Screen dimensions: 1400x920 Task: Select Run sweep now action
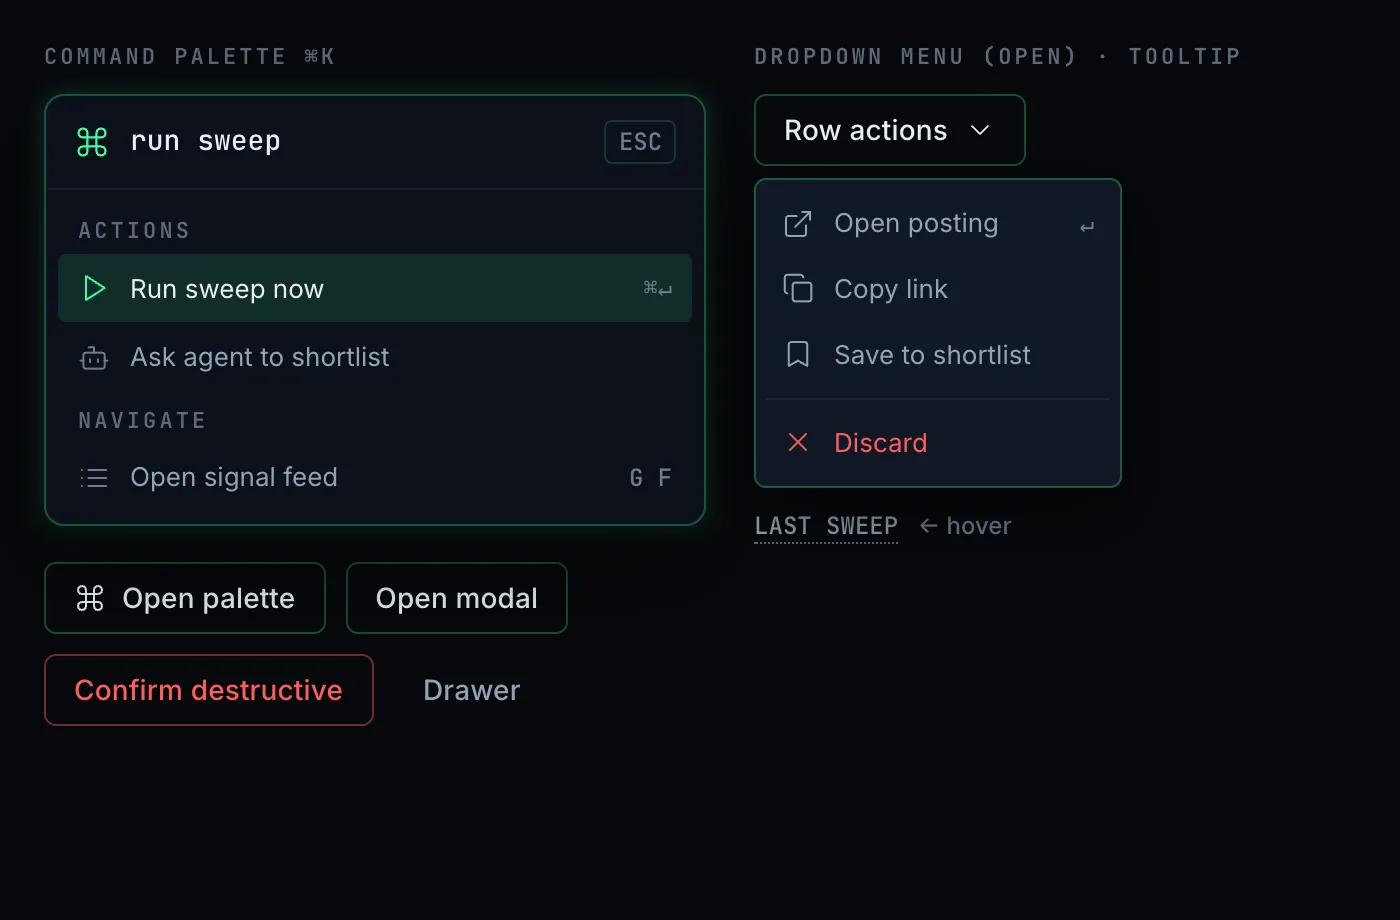pos(375,288)
